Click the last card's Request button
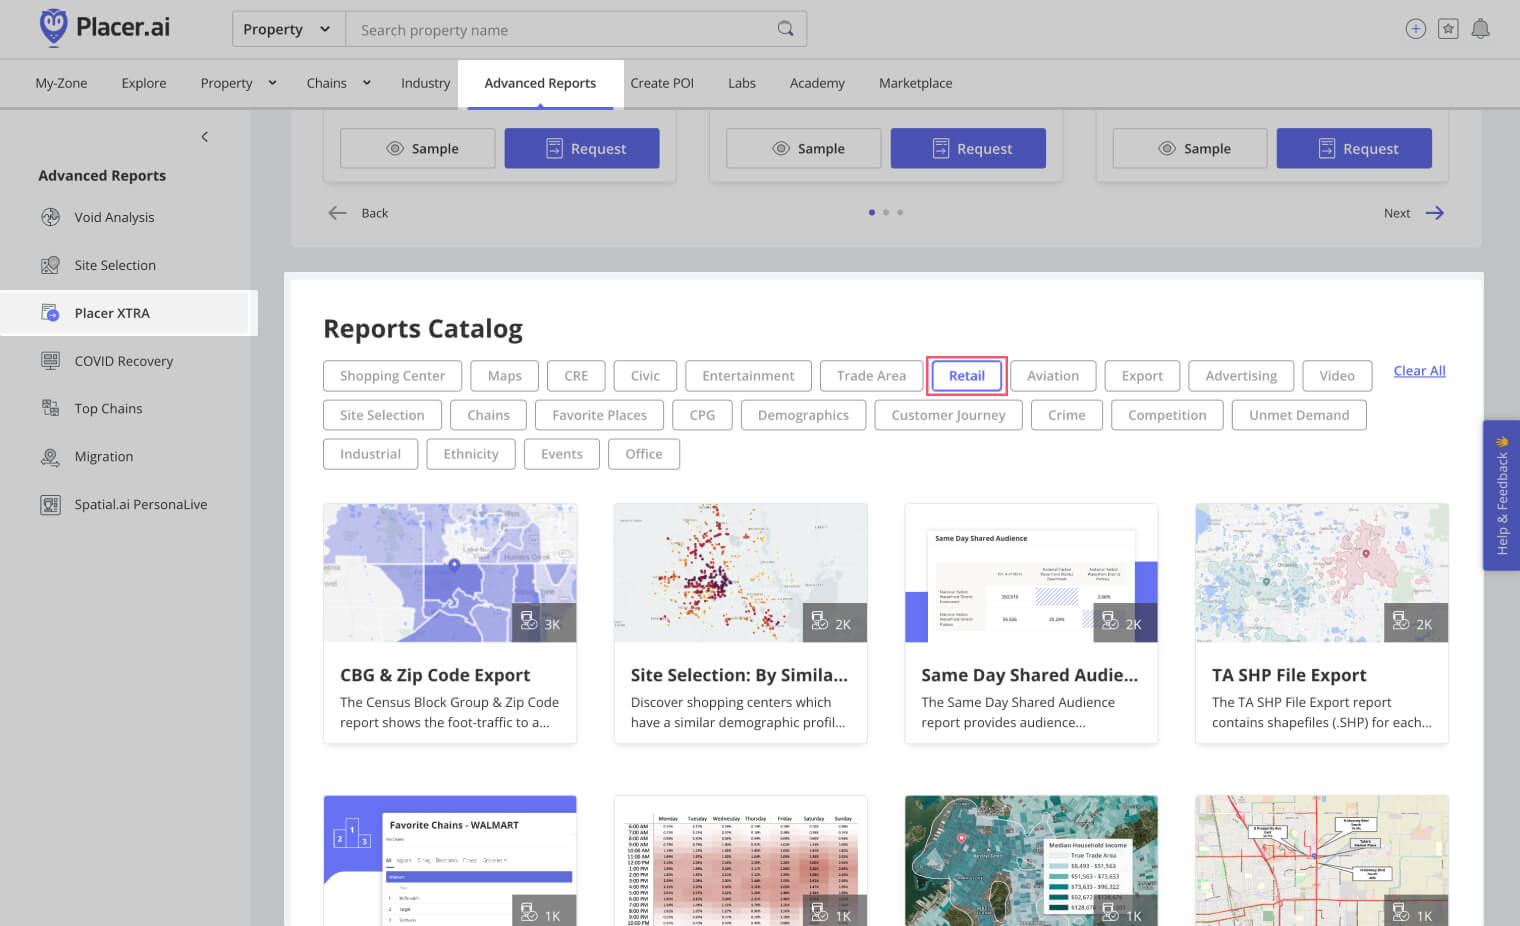 point(1354,148)
